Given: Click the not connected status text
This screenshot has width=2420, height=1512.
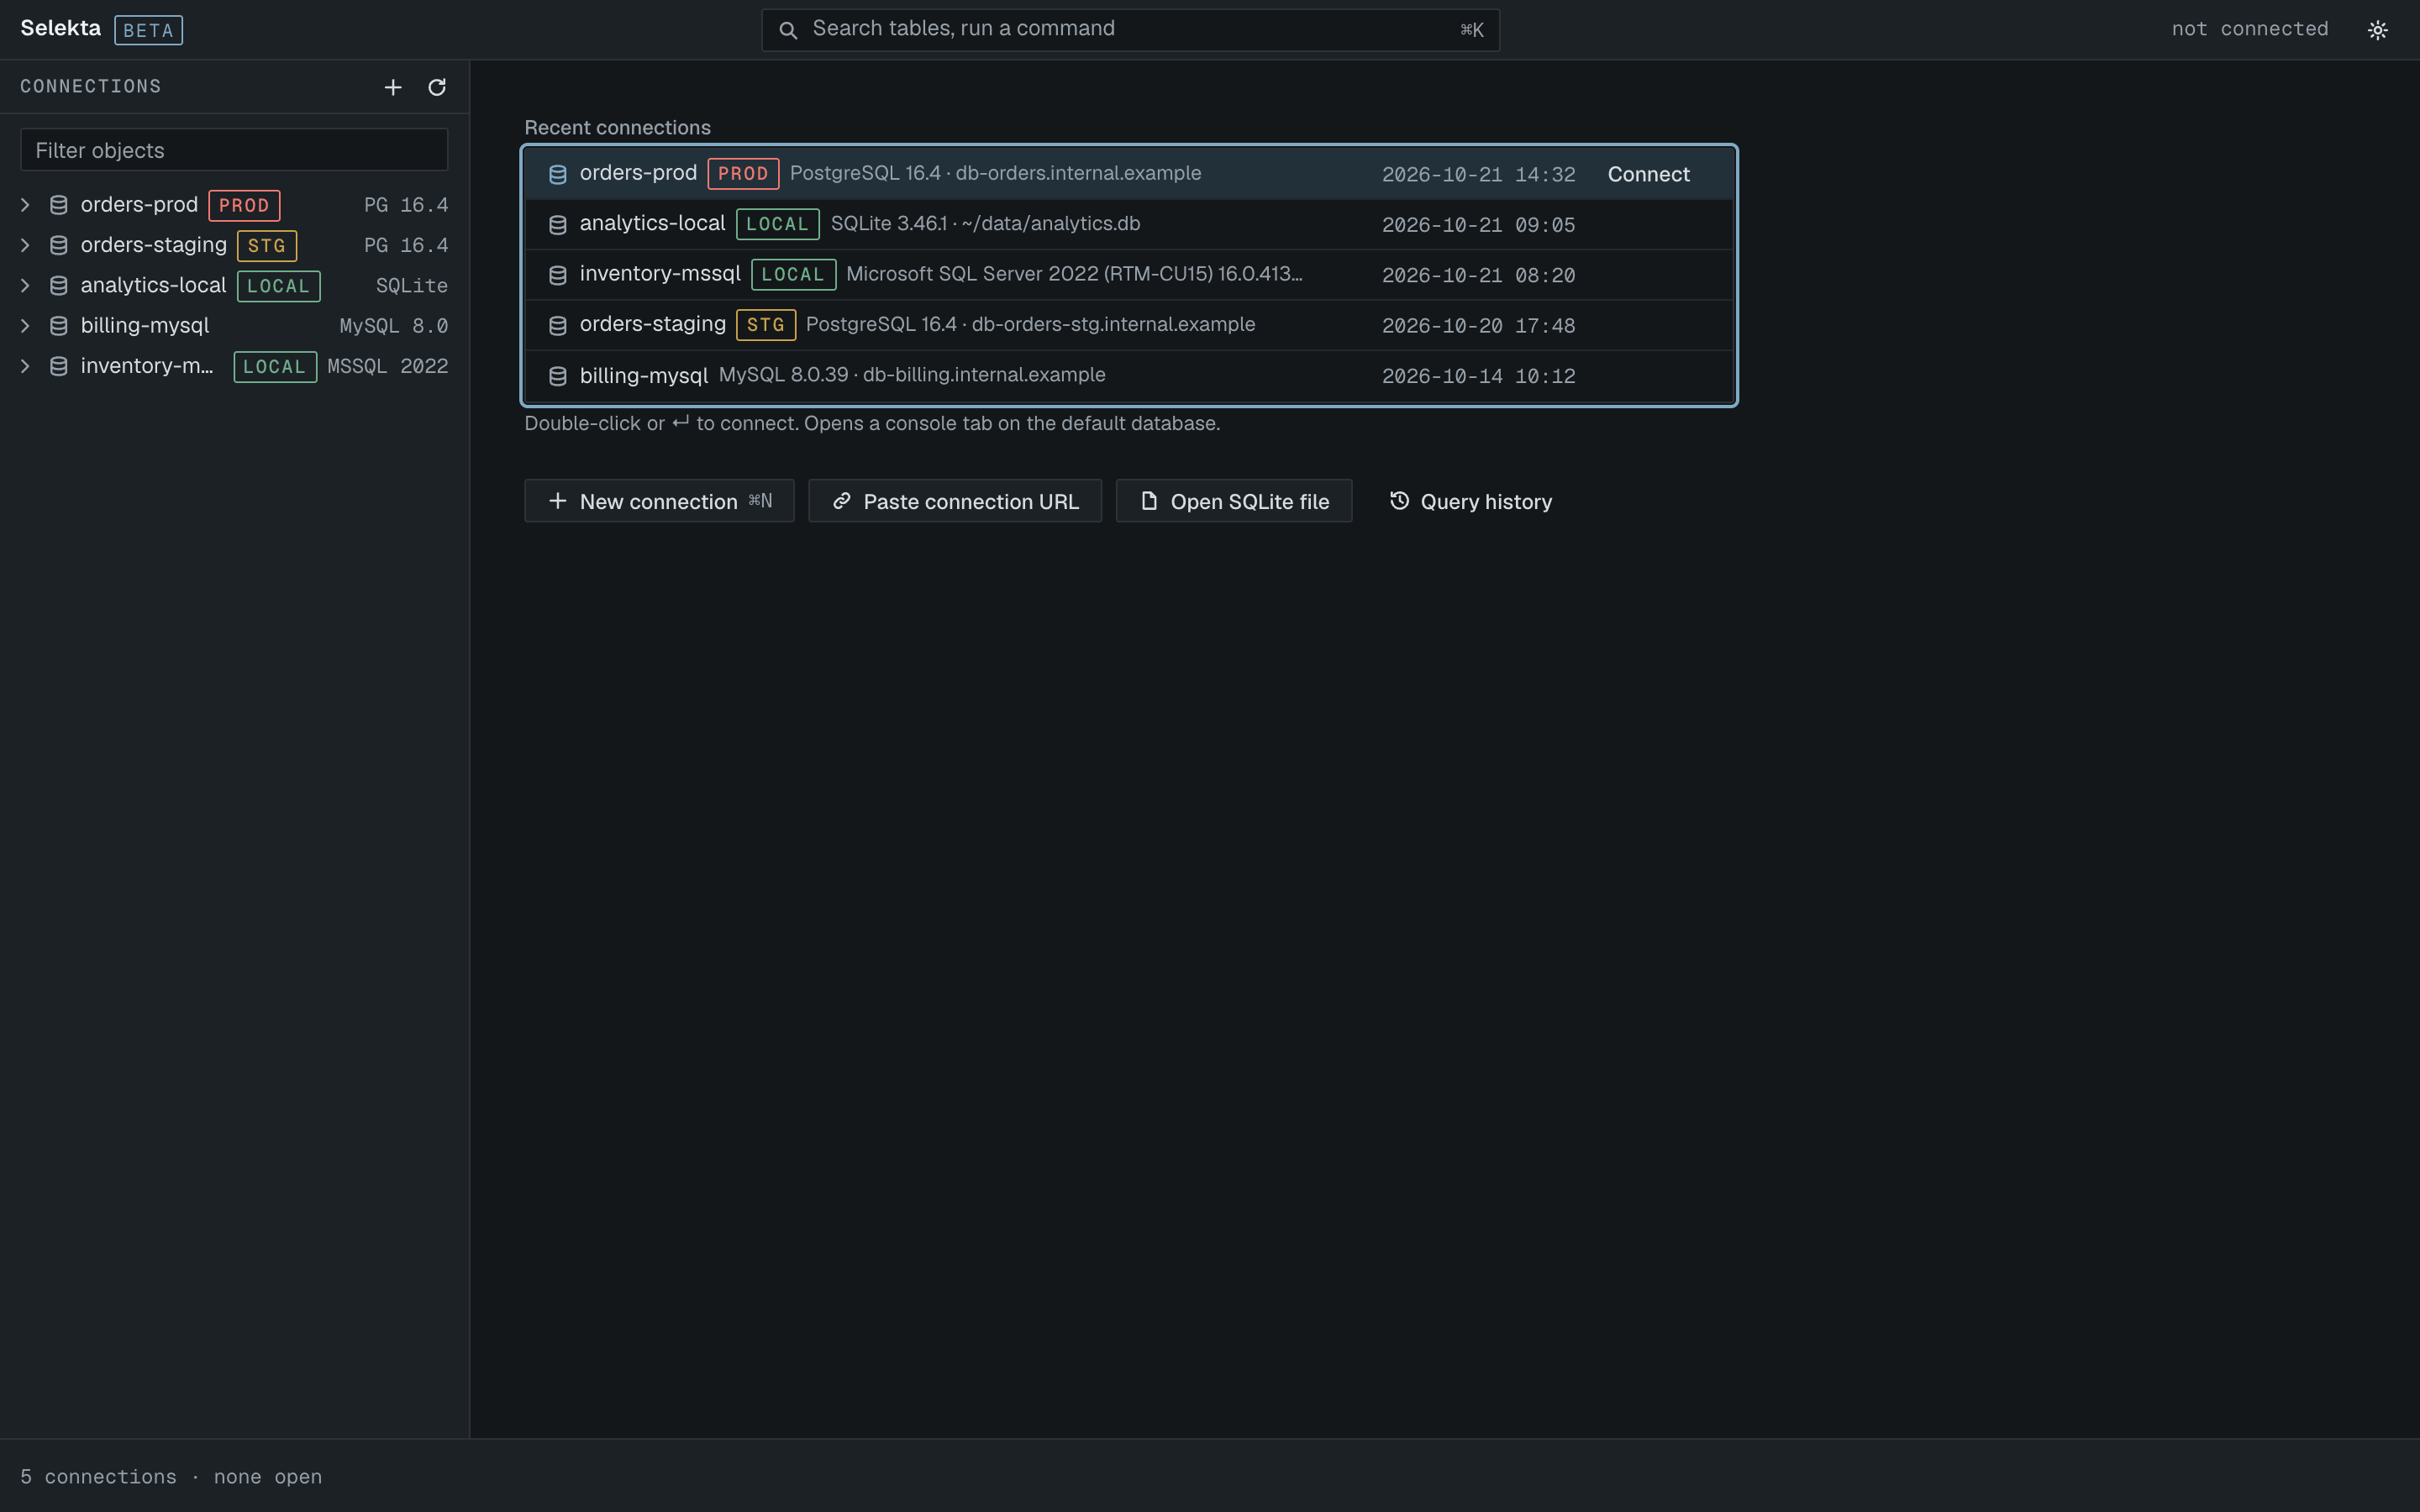Looking at the screenshot, I should click(2249, 29).
